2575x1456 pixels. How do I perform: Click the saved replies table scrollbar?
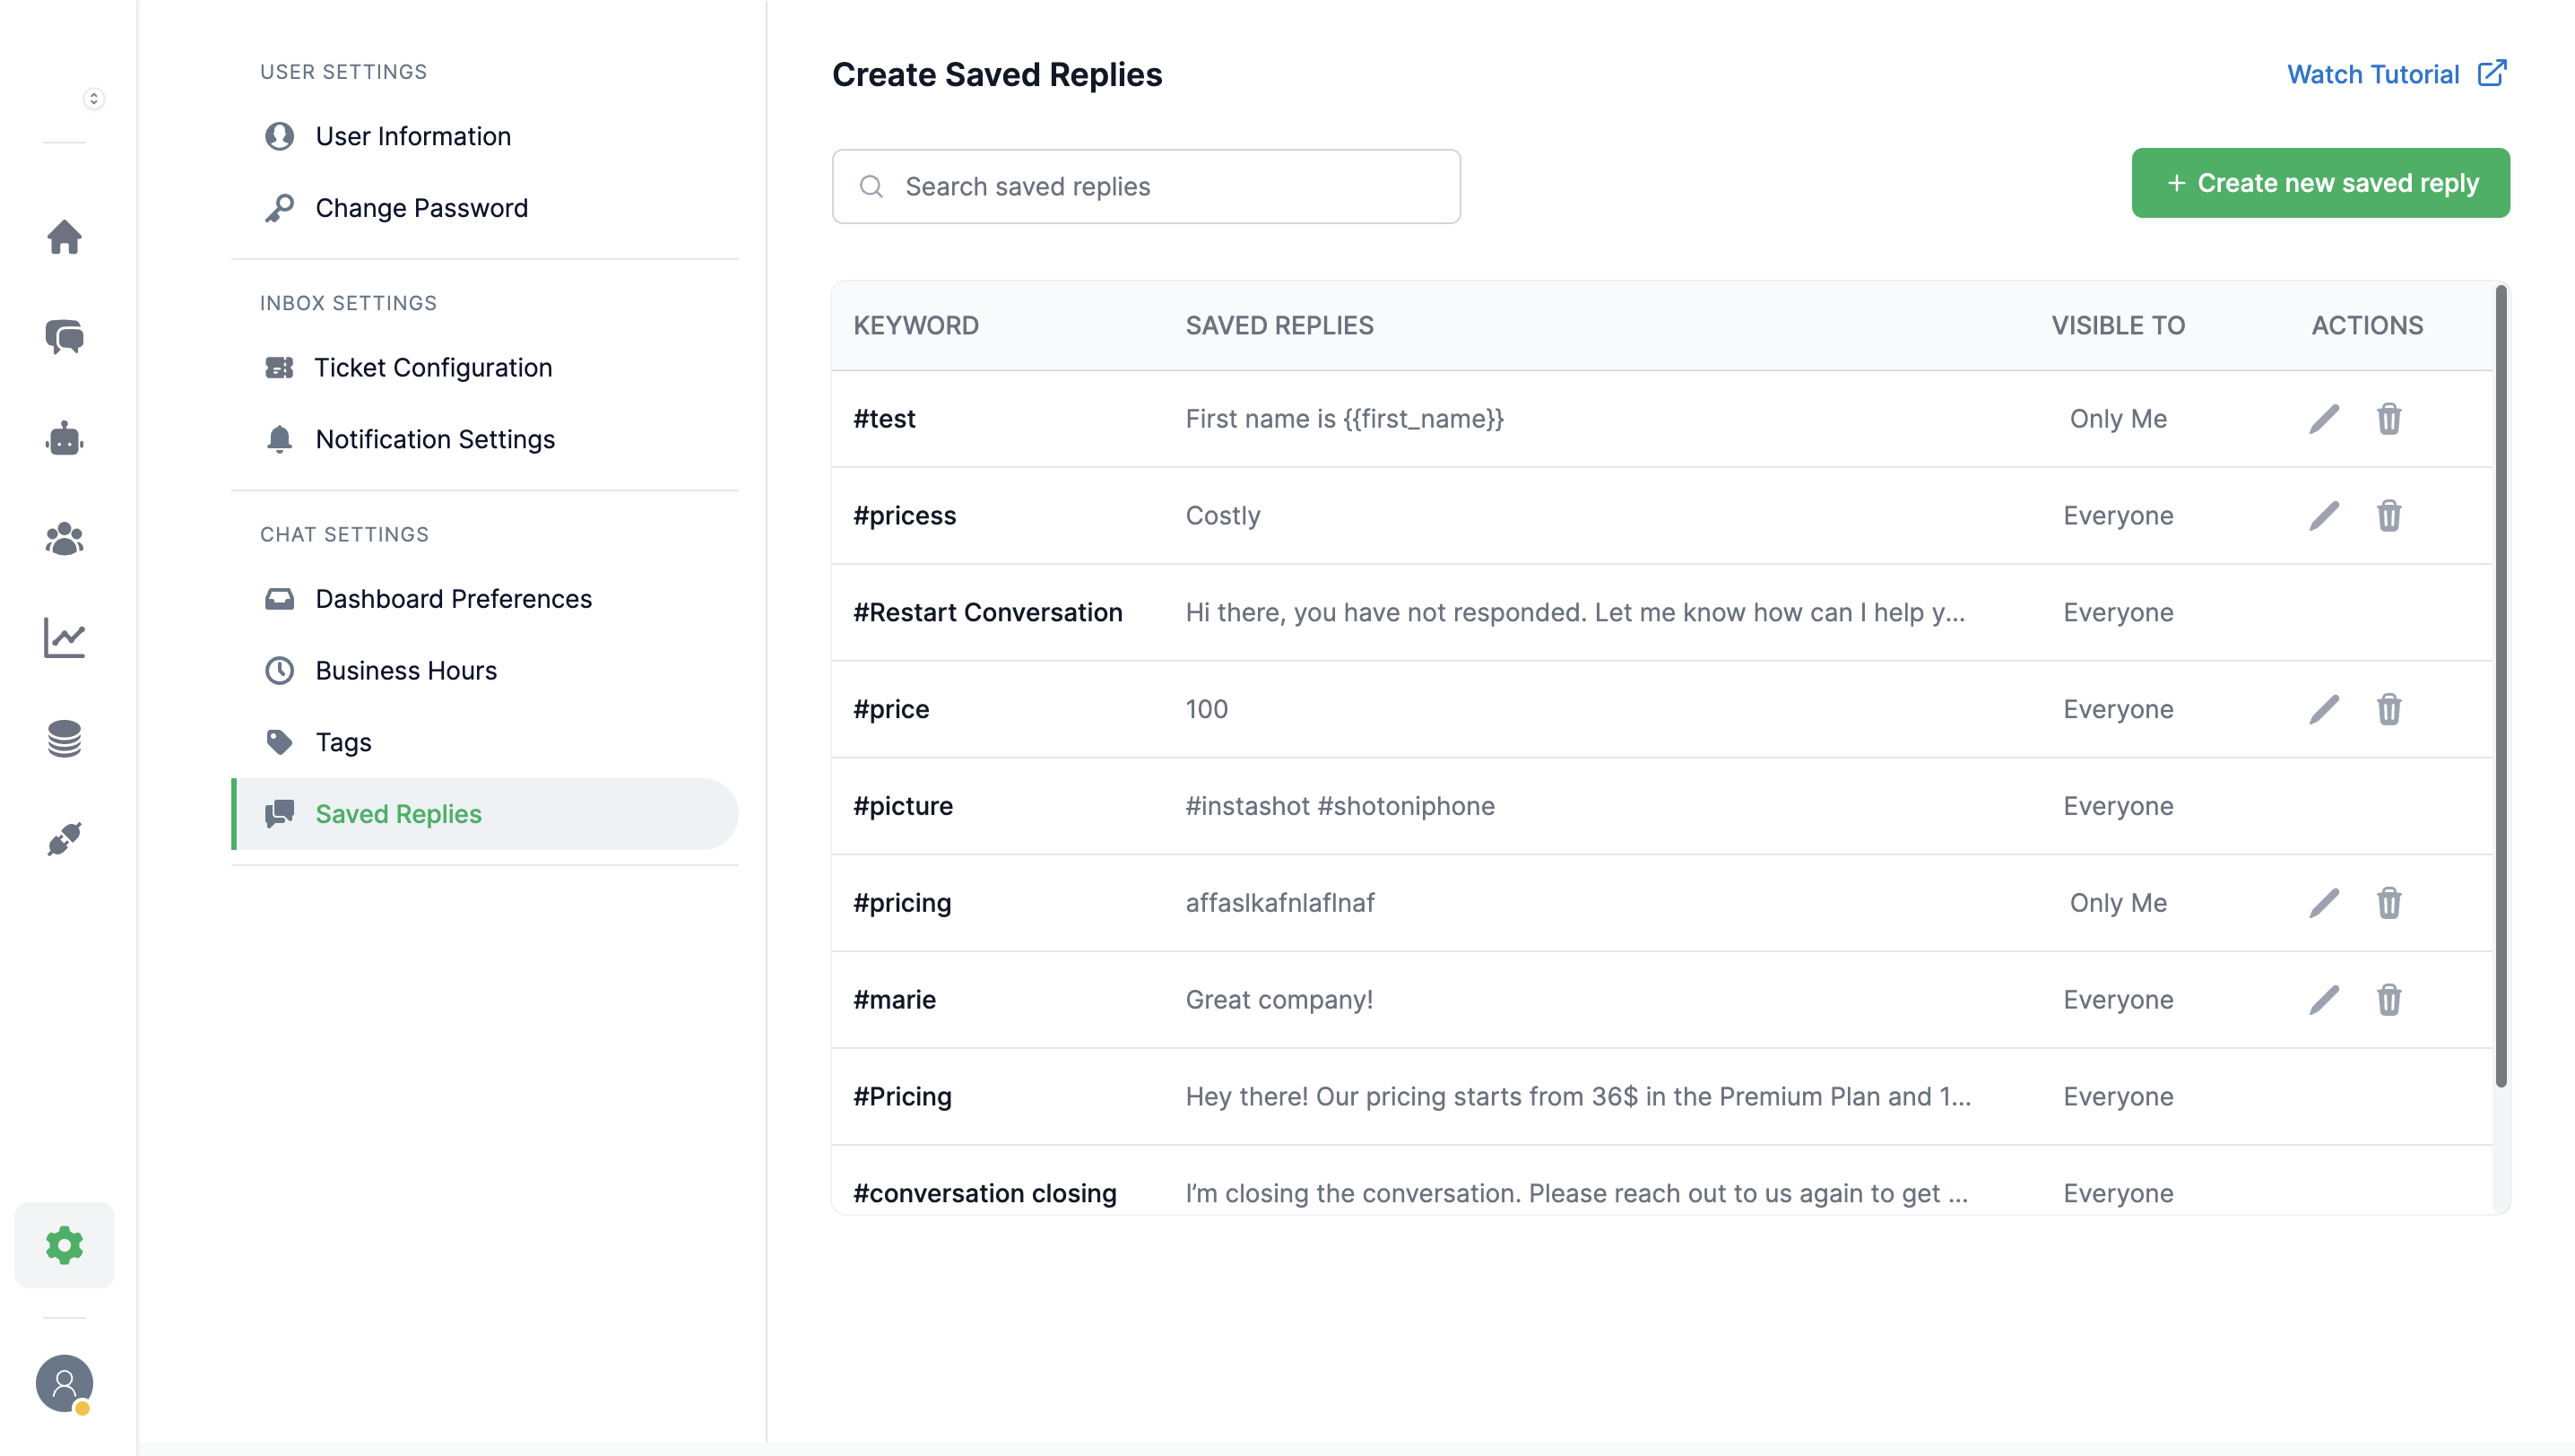[2501, 686]
